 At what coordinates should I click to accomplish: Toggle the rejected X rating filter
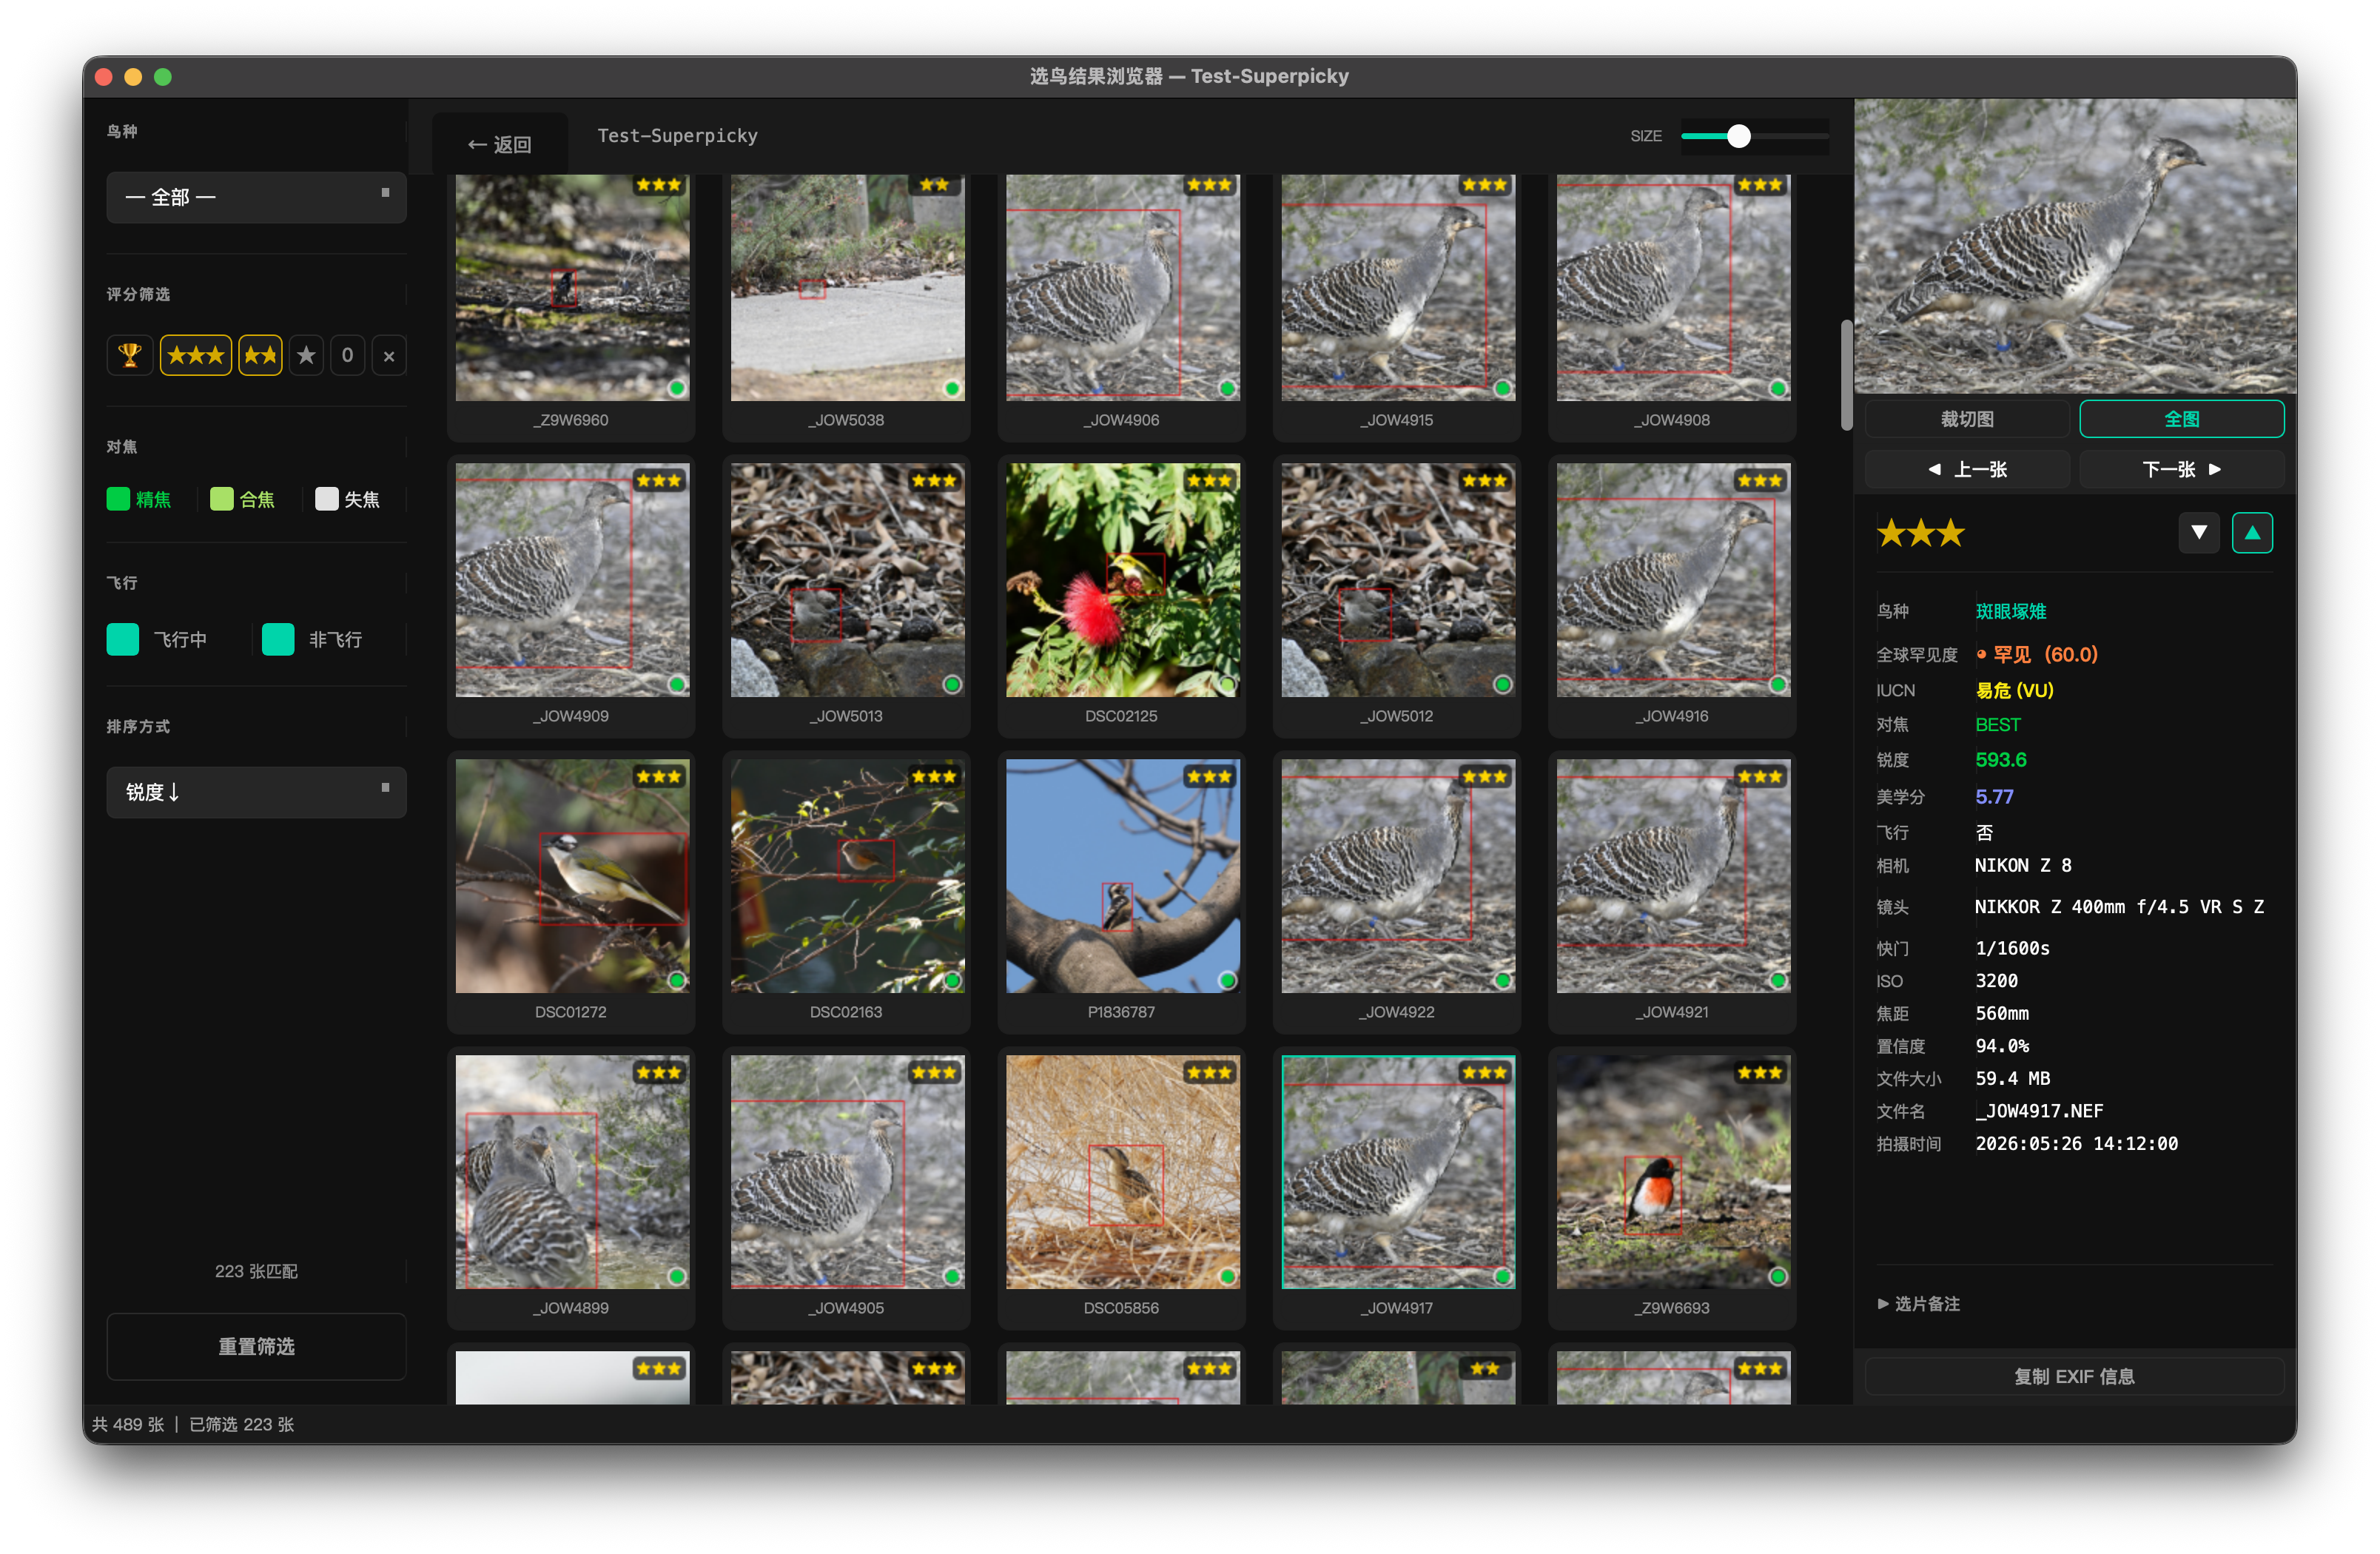(389, 356)
